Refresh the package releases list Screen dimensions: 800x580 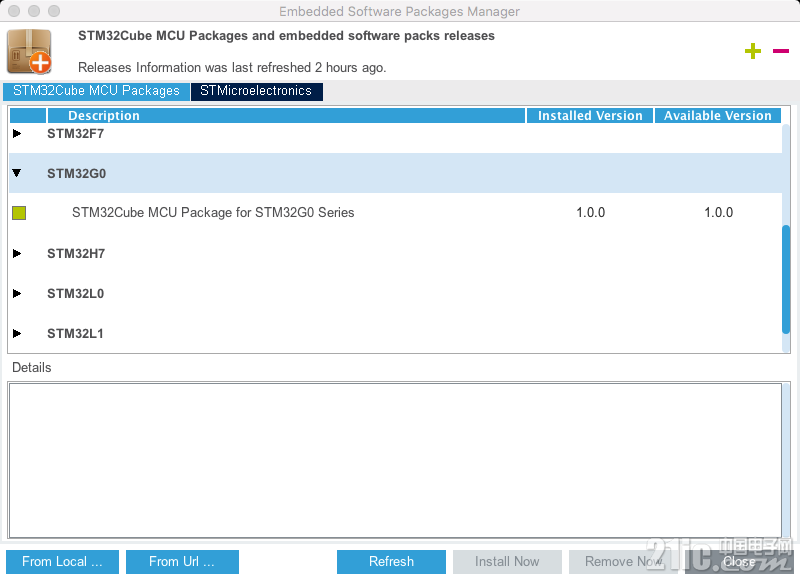(x=391, y=562)
